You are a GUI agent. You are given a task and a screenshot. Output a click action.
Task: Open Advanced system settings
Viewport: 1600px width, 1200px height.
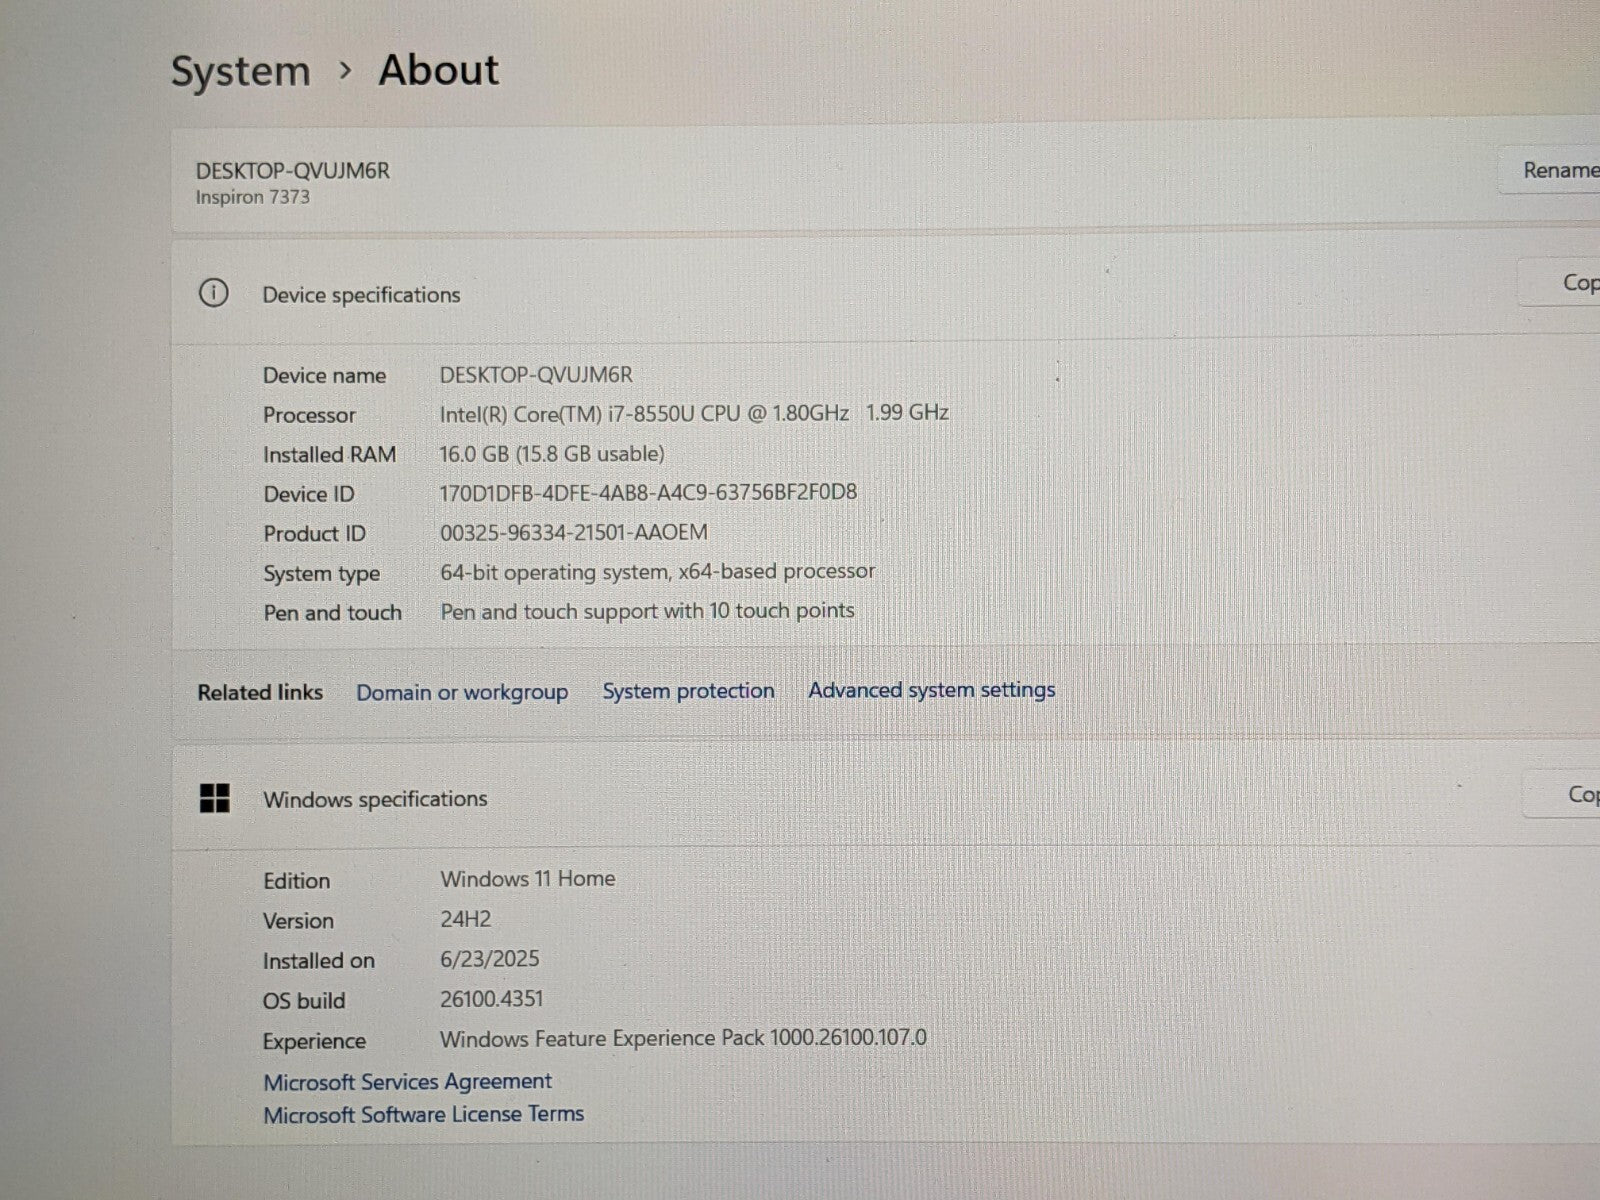931,690
